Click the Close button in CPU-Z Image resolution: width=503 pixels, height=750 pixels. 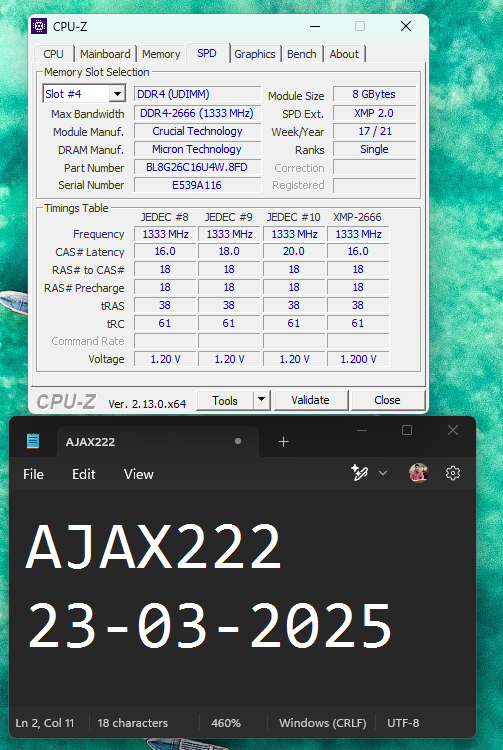387,400
